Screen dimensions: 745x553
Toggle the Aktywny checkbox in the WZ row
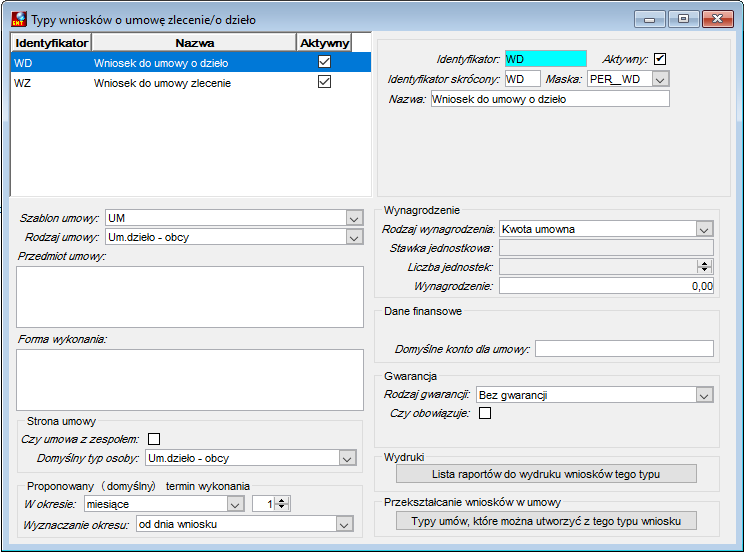tap(325, 82)
